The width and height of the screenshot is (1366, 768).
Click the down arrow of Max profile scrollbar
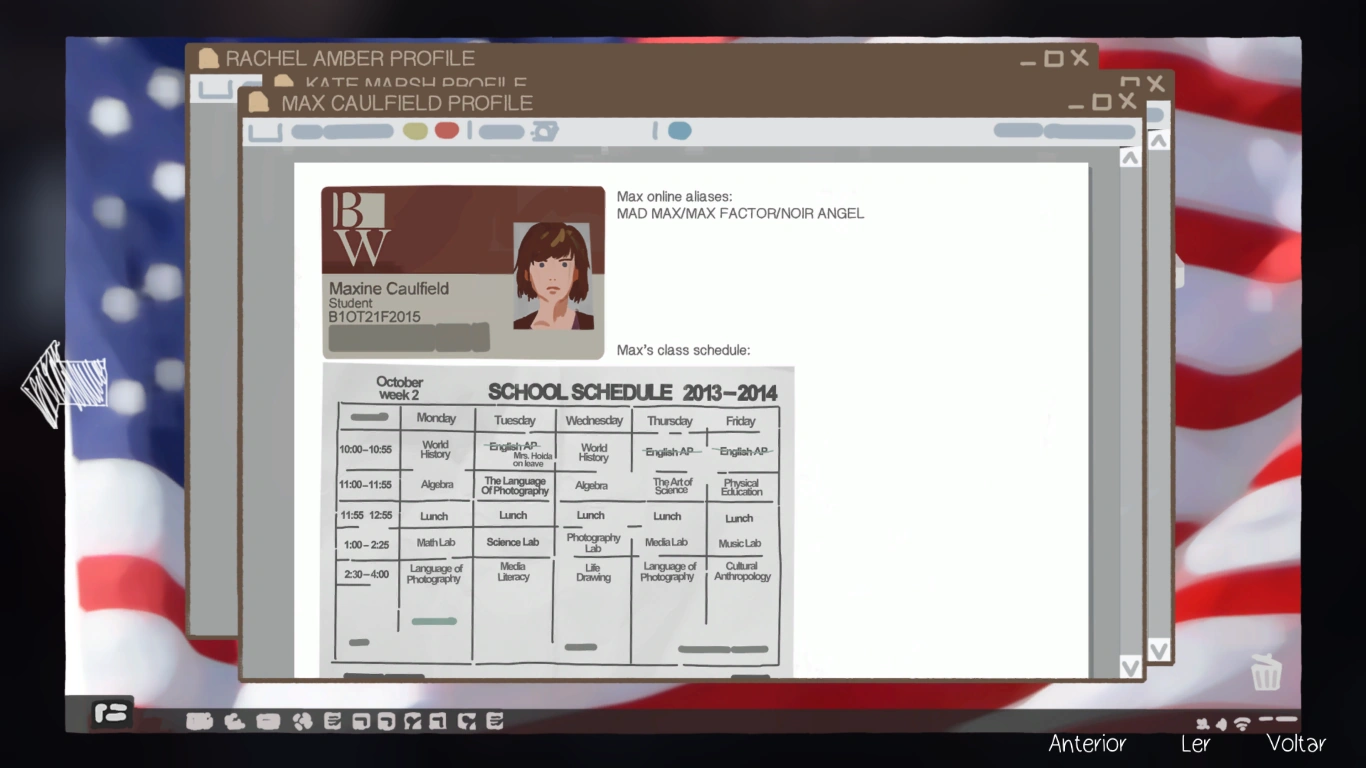1130,666
